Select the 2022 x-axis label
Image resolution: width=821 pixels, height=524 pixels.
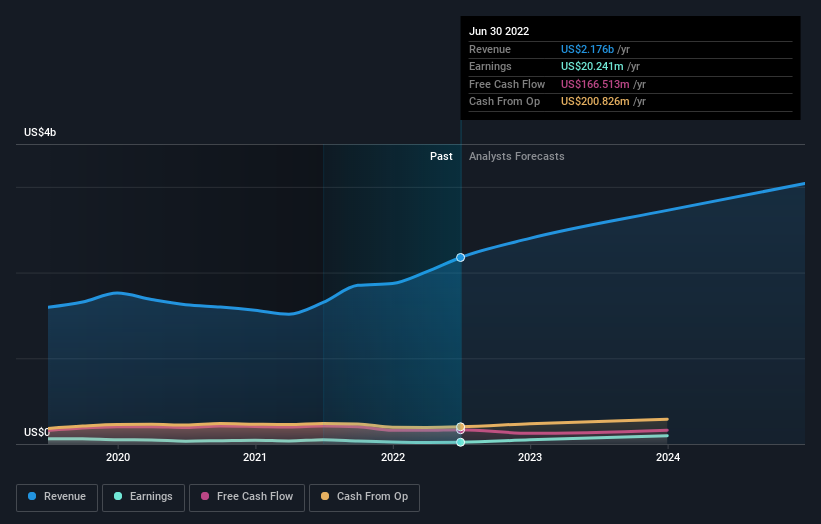click(393, 458)
